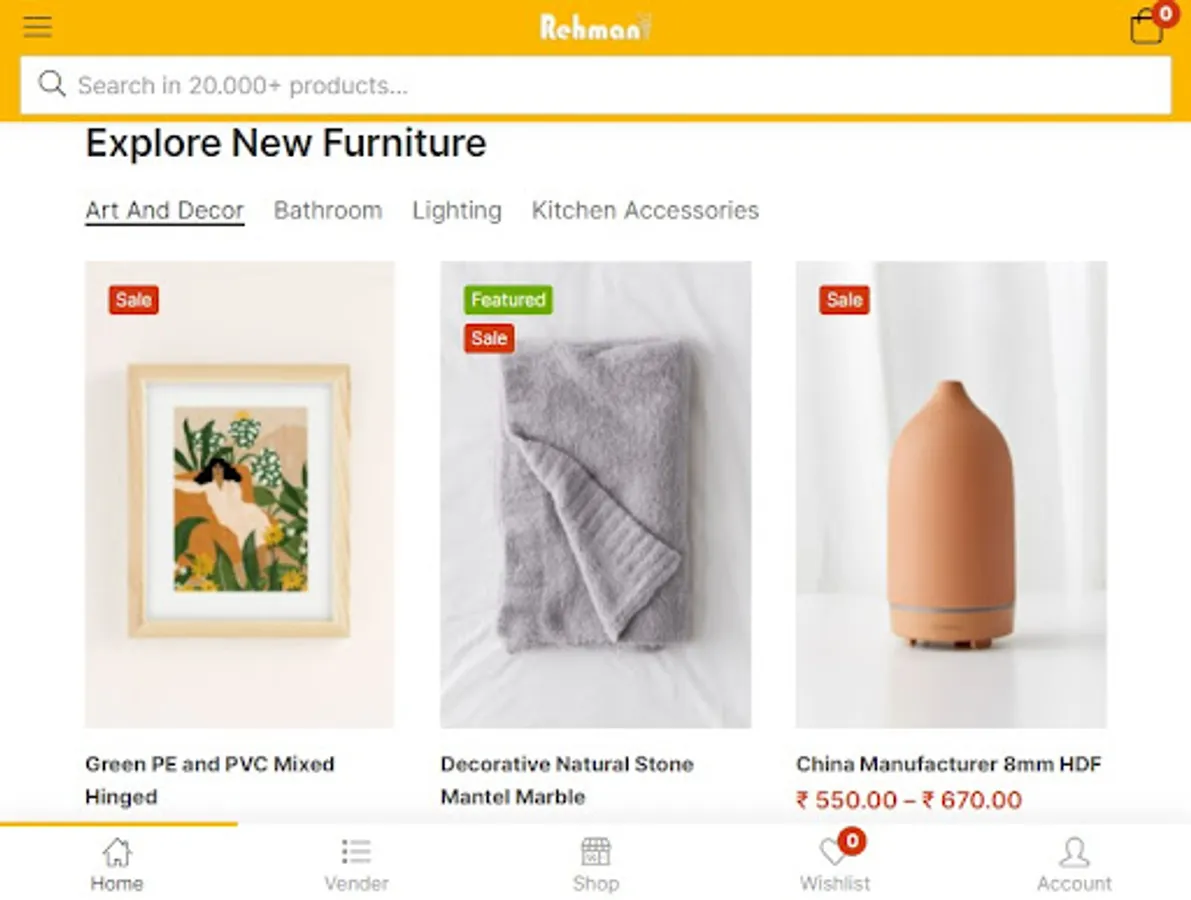
Task: Select the Lighting category tab
Action: [x=457, y=211]
